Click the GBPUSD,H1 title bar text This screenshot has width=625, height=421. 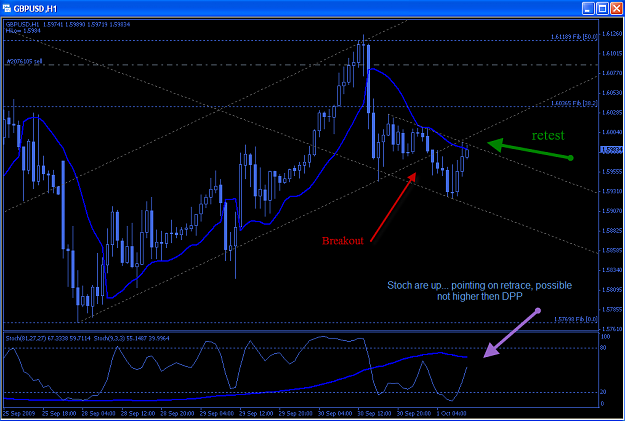tap(35, 9)
